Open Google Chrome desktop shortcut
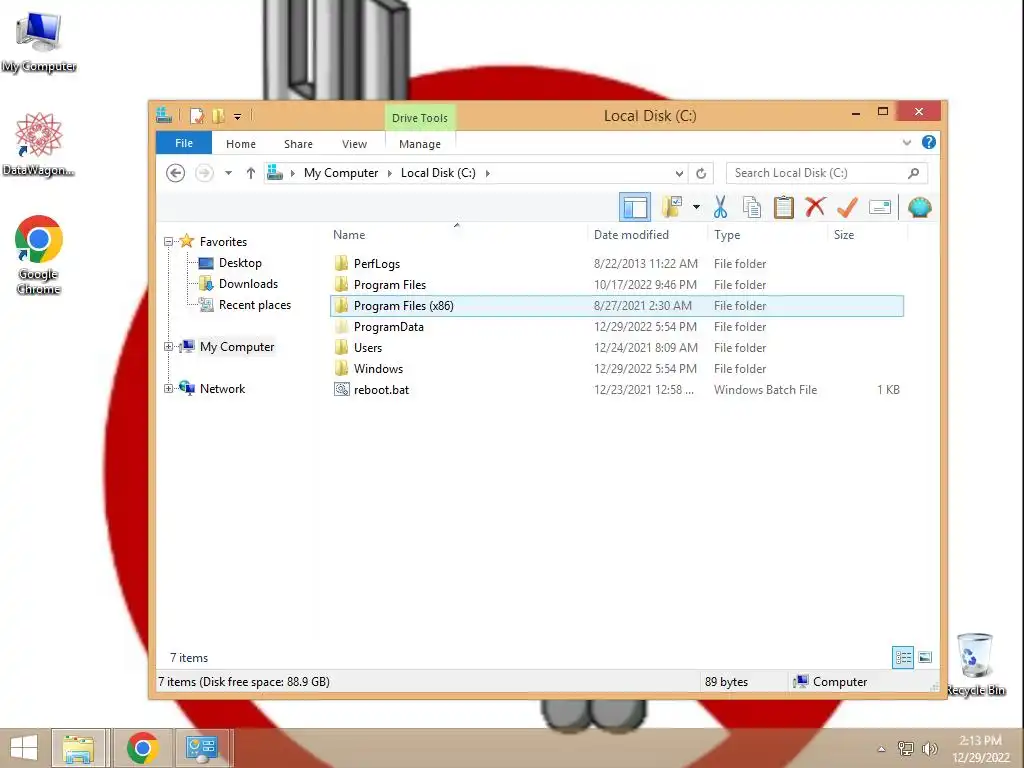The height and width of the screenshot is (768, 1024). pyautogui.click(x=39, y=255)
